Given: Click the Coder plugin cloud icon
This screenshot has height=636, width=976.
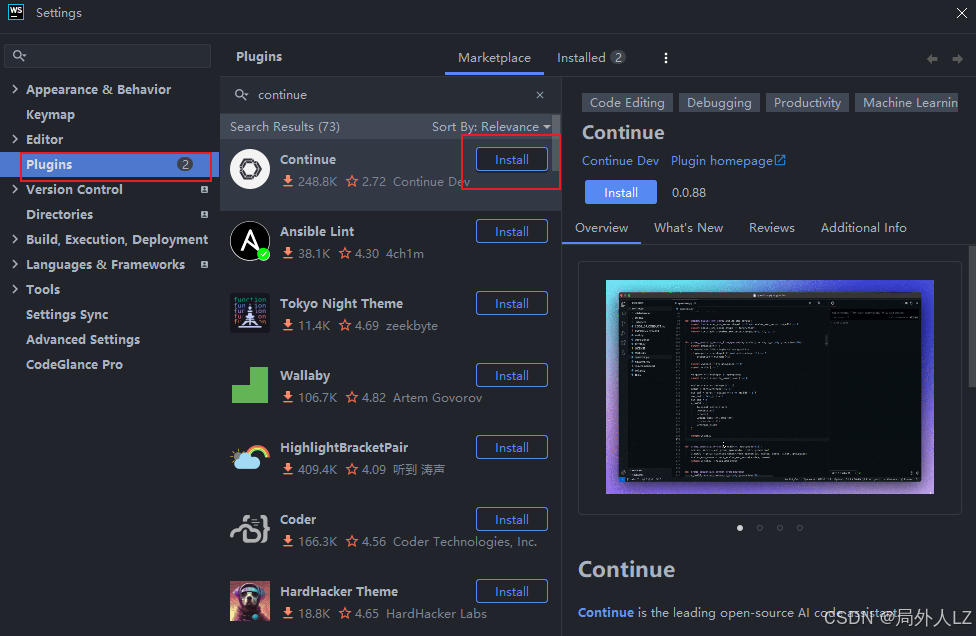Looking at the screenshot, I should (x=250, y=529).
